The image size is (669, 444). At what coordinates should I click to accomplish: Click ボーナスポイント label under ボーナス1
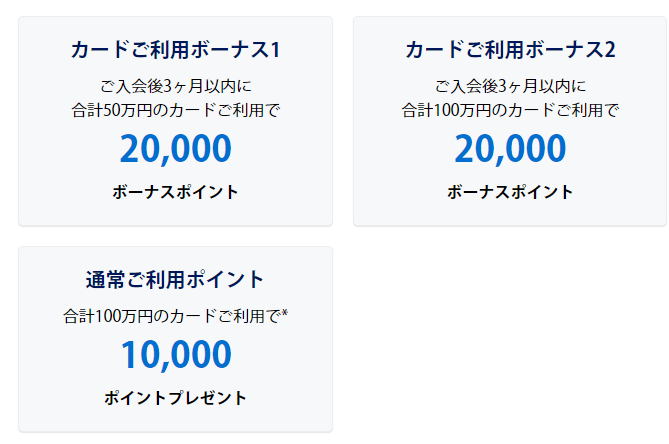point(175,192)
